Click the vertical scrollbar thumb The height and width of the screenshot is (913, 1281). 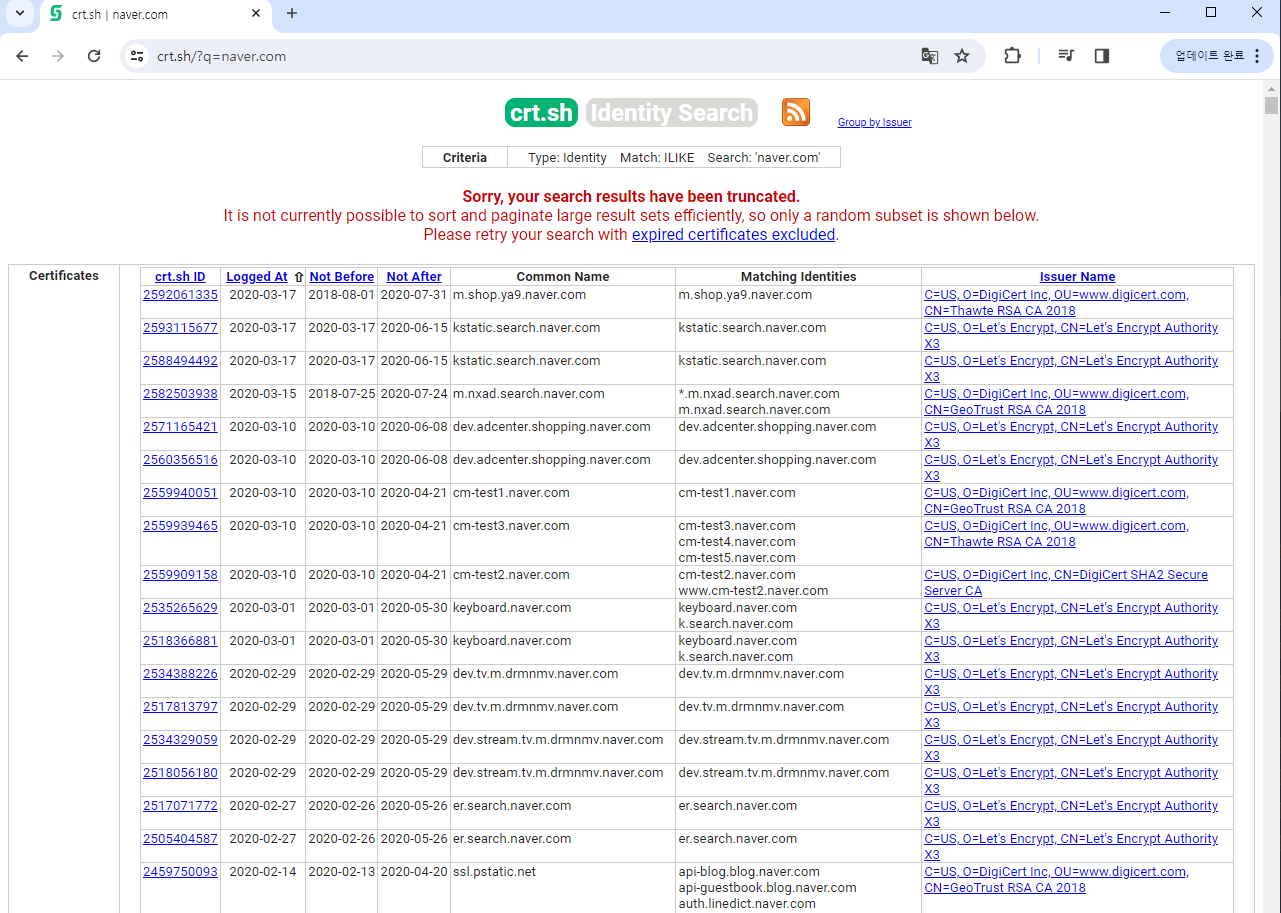click(x=1272, y=106)
